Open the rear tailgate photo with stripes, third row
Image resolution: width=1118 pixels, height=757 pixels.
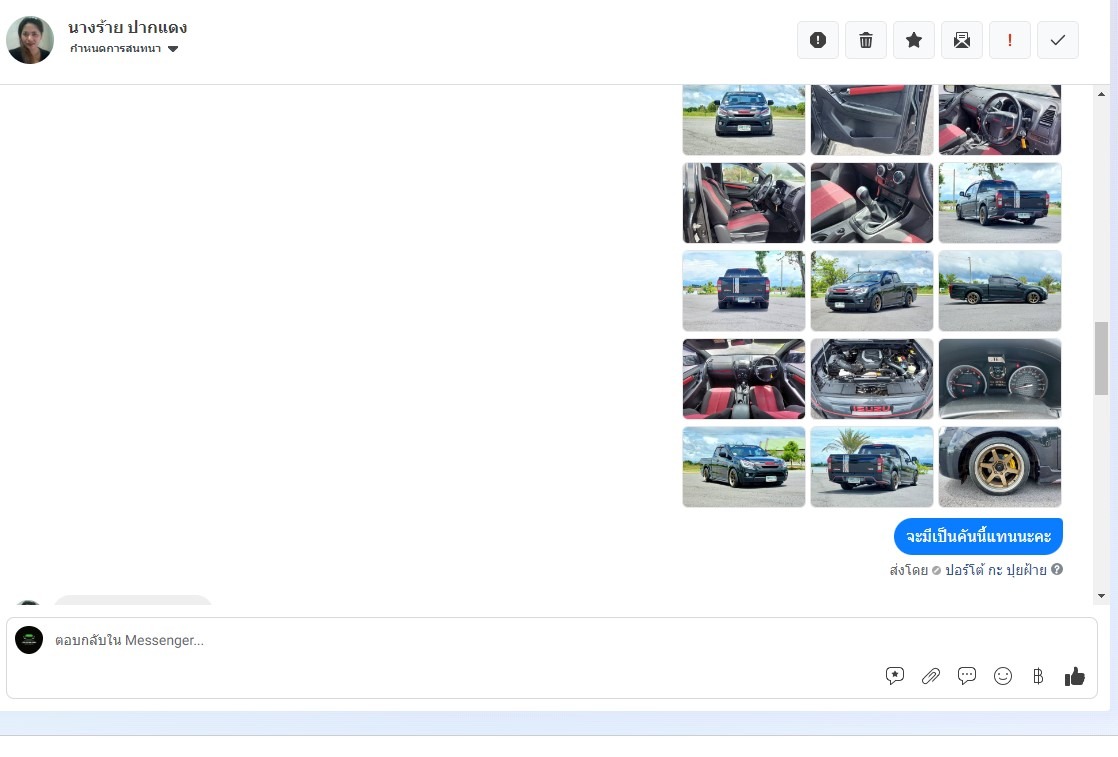pyautogui.click(x=744, y=291)
